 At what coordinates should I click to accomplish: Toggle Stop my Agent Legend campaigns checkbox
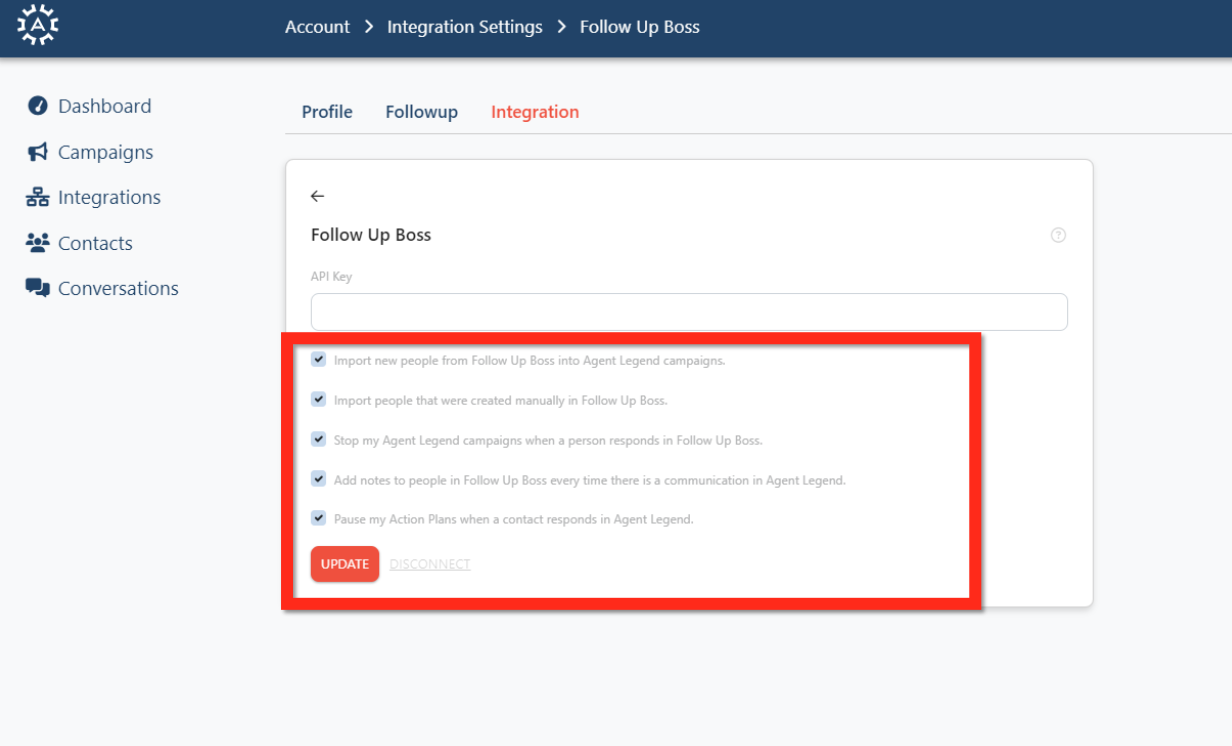318,439
